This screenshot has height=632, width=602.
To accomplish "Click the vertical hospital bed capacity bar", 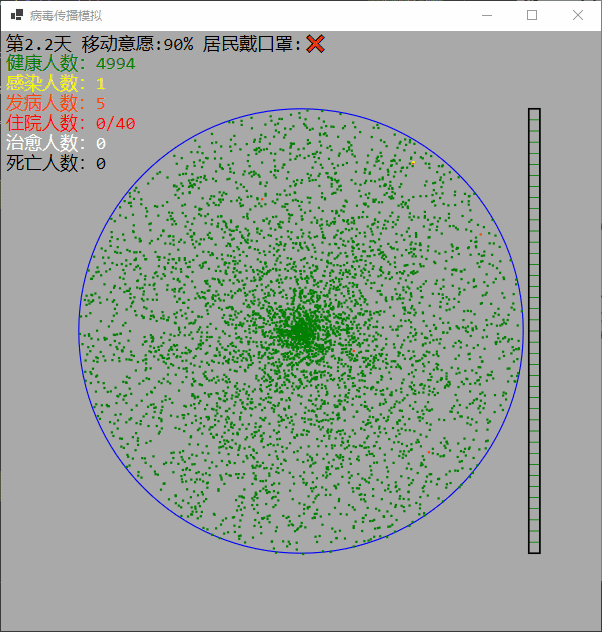I will [534, 331].
